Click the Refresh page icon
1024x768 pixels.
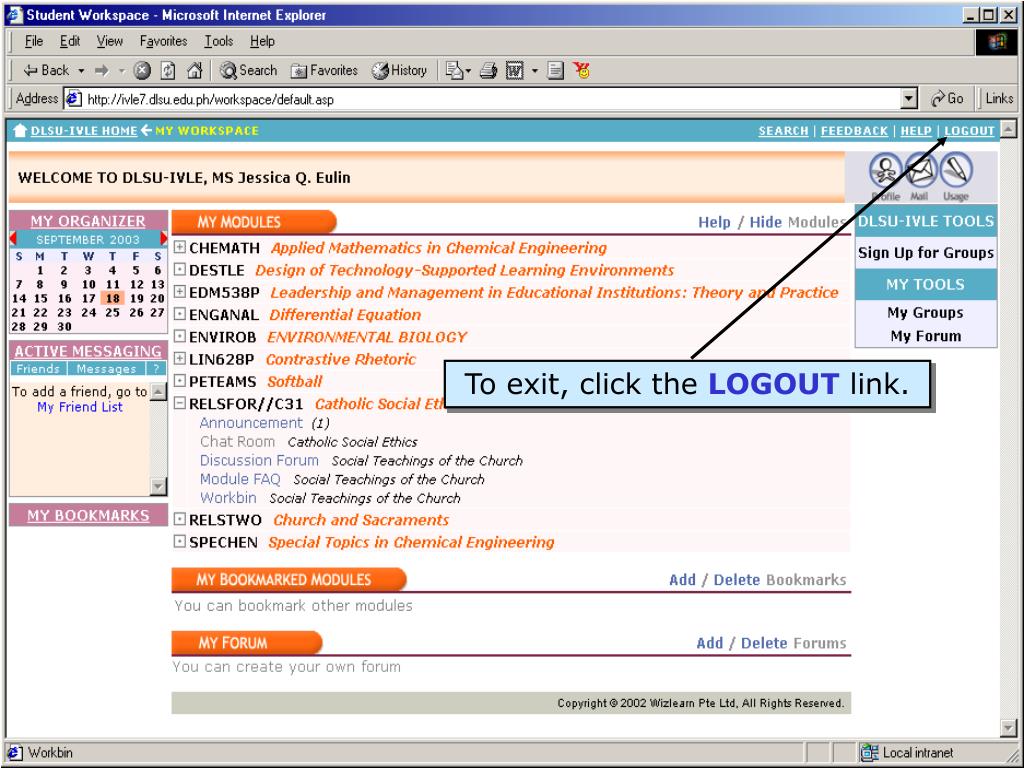tap(168, 71)
